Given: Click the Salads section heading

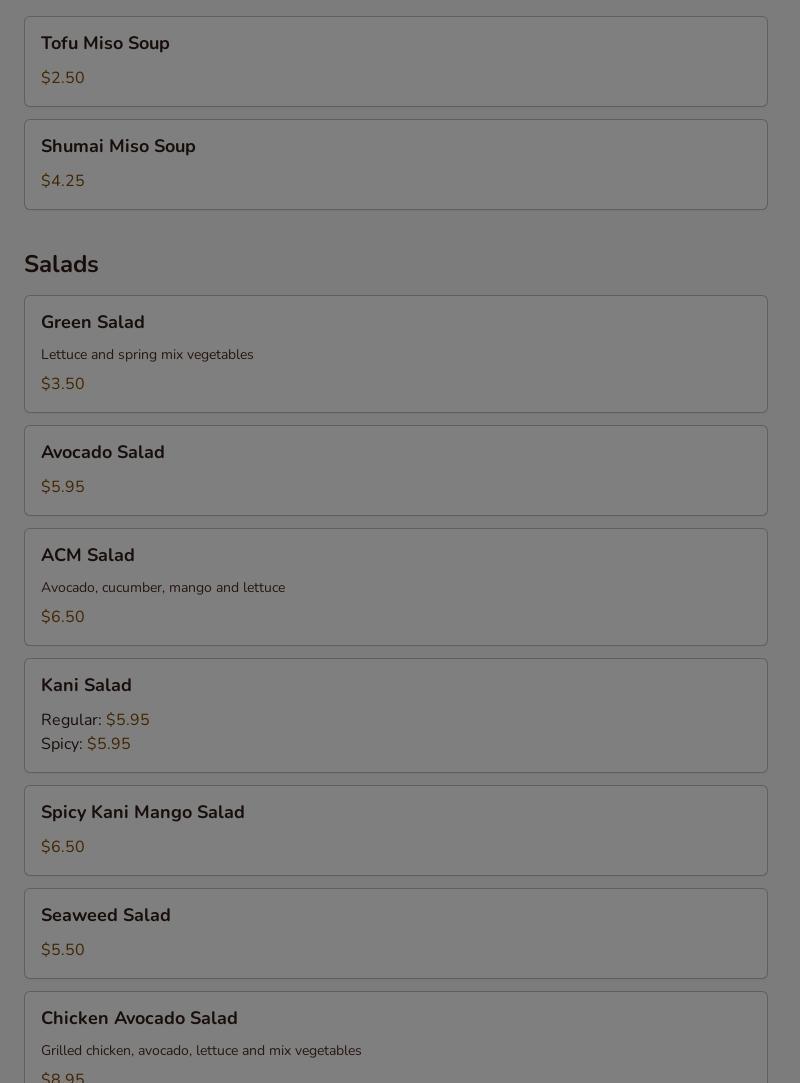Looking at the screenshot, I should (61, 264).
